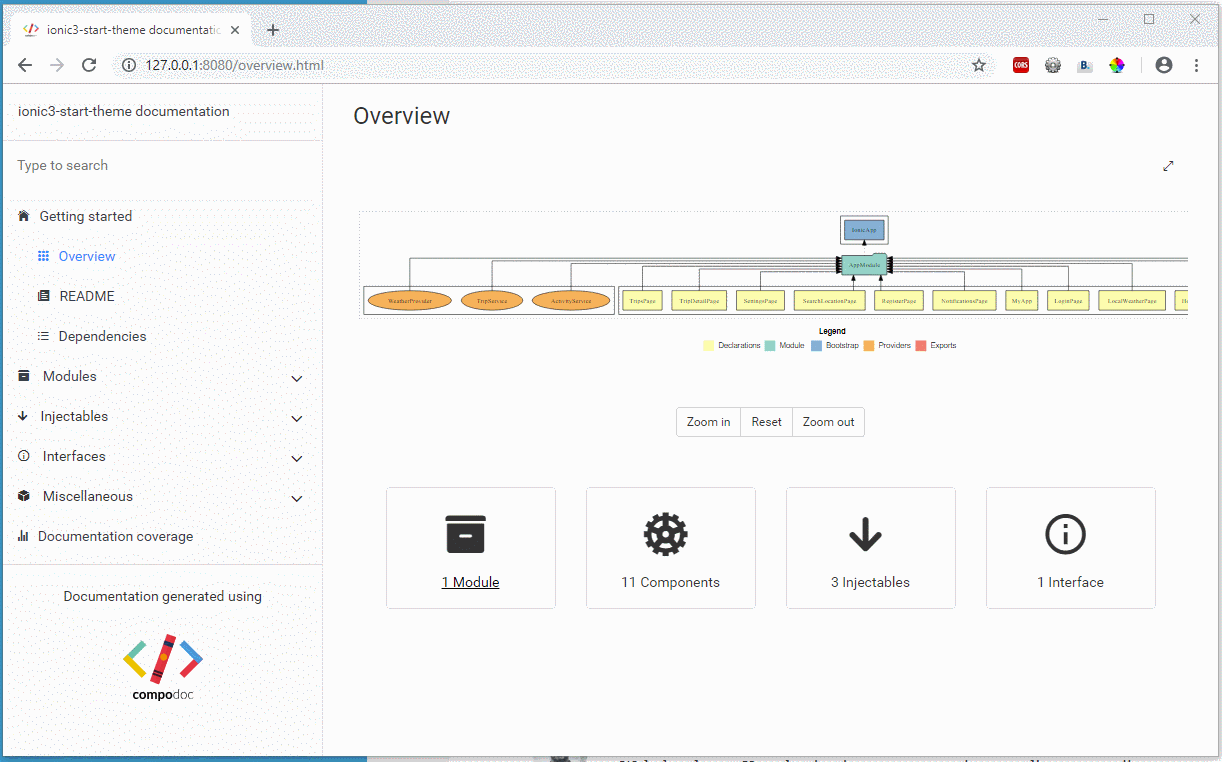Reload the page in browser
Viewport: 1222px width, 762px height.
(89, 65)
